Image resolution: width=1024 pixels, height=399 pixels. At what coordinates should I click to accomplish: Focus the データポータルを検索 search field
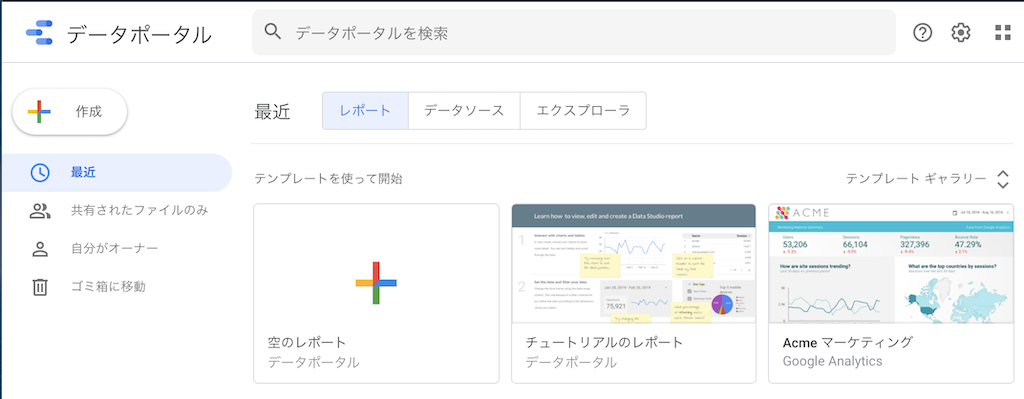point(574,33)
